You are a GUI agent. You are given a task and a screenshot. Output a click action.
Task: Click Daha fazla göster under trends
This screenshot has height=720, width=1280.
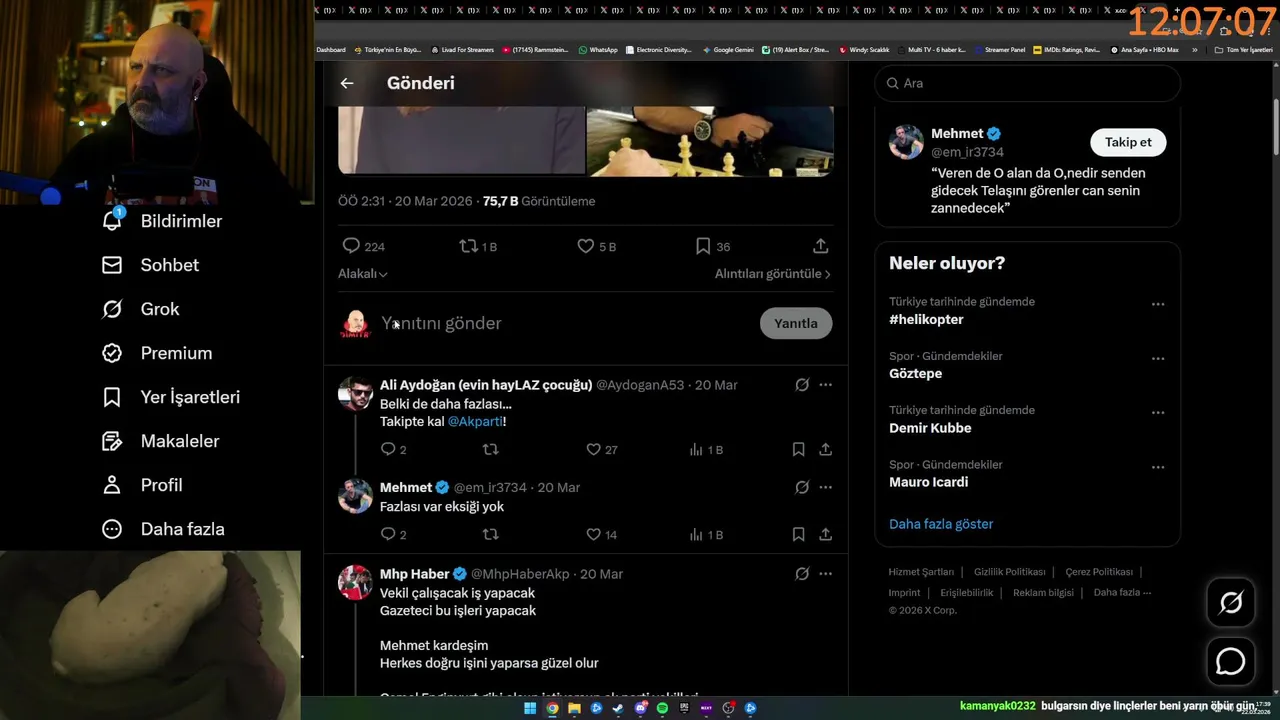point(941,524)
